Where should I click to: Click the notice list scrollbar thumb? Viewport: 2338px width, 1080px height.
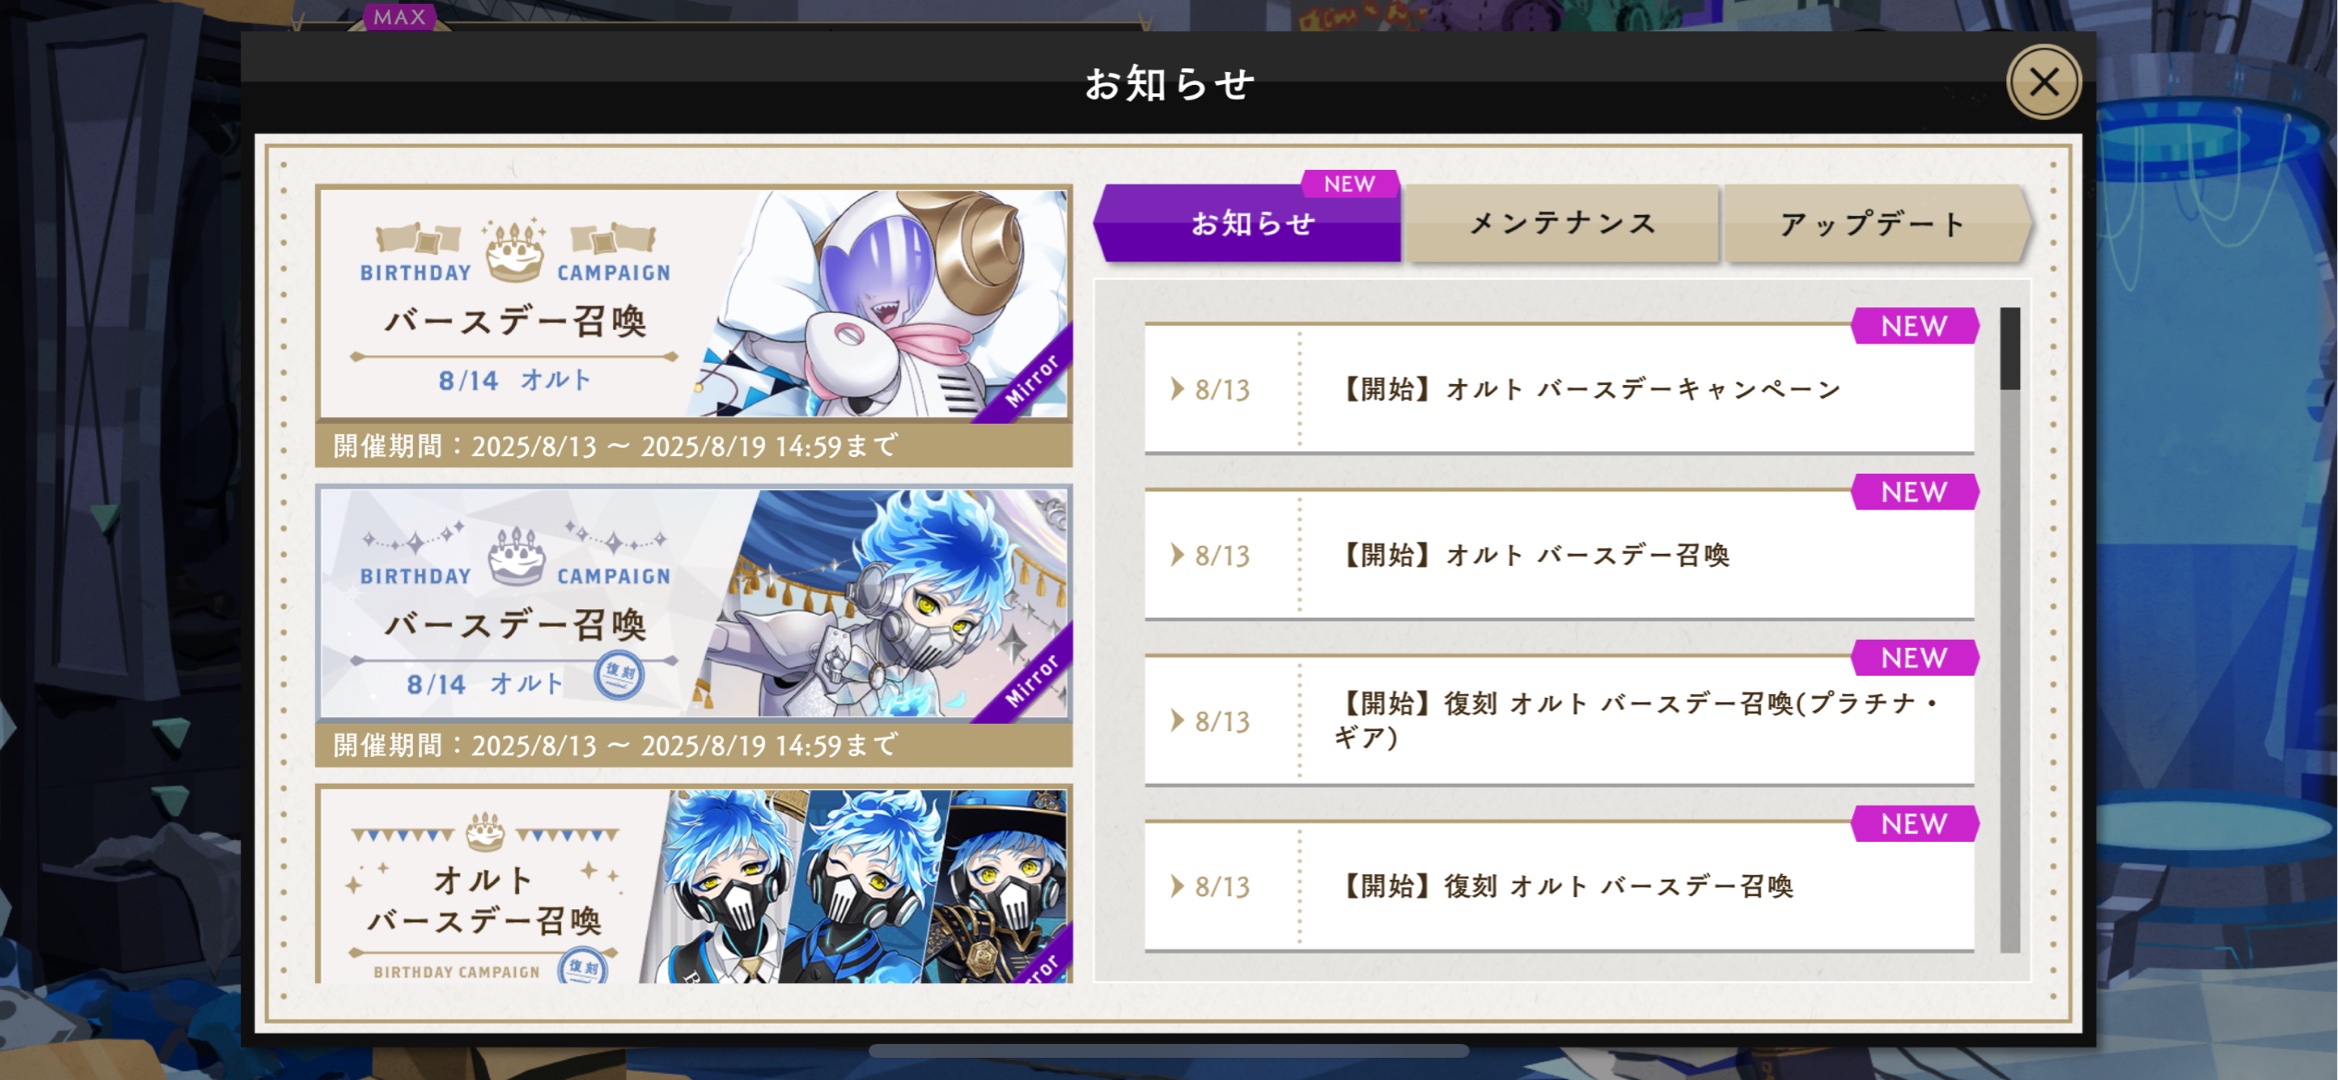[x=2010, y=348]
